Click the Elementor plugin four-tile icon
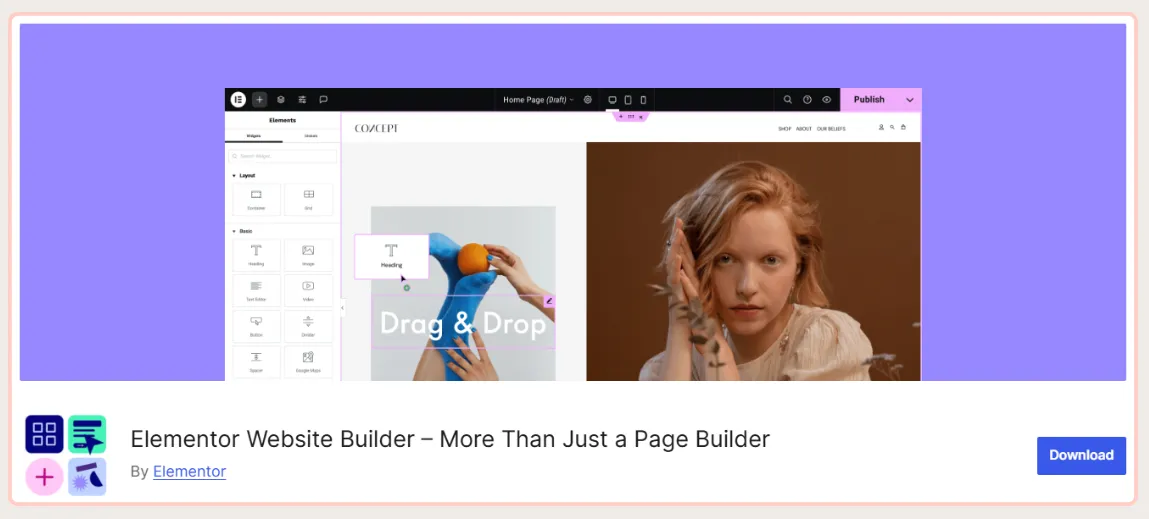 66,455
